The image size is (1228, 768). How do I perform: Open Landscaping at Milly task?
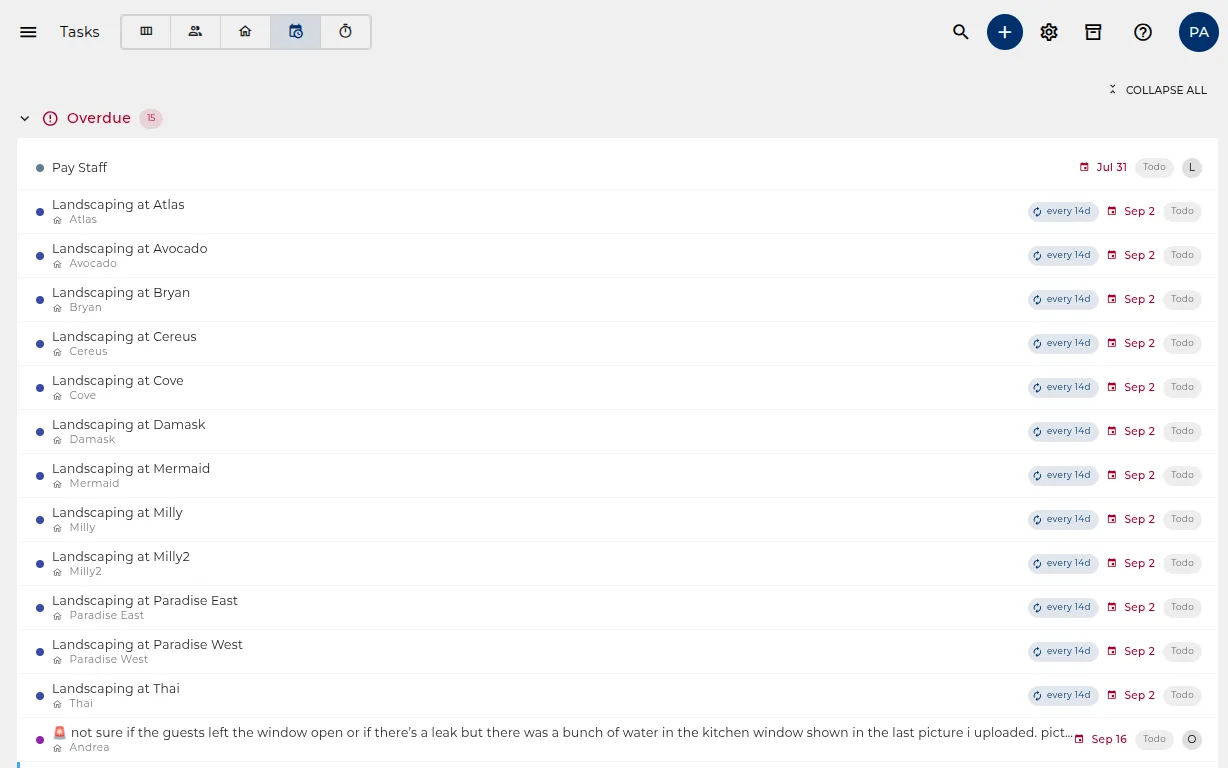point(617,519)
